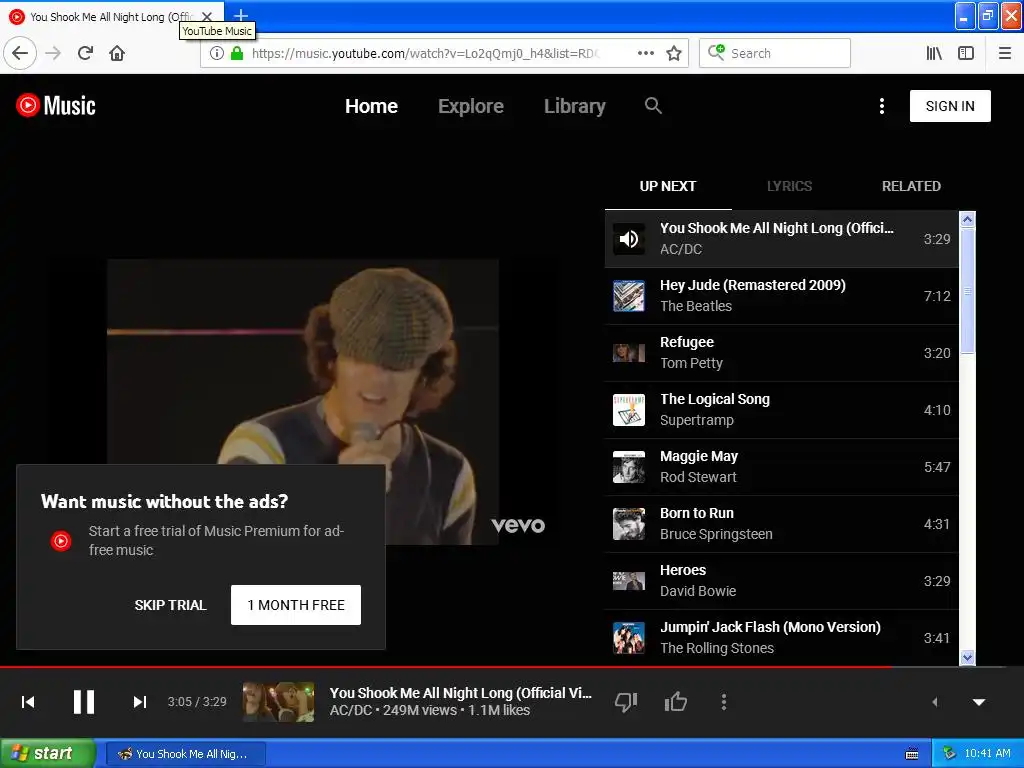
Task: Switch to the LYRICS tab
Action: [x=790, y=186]
